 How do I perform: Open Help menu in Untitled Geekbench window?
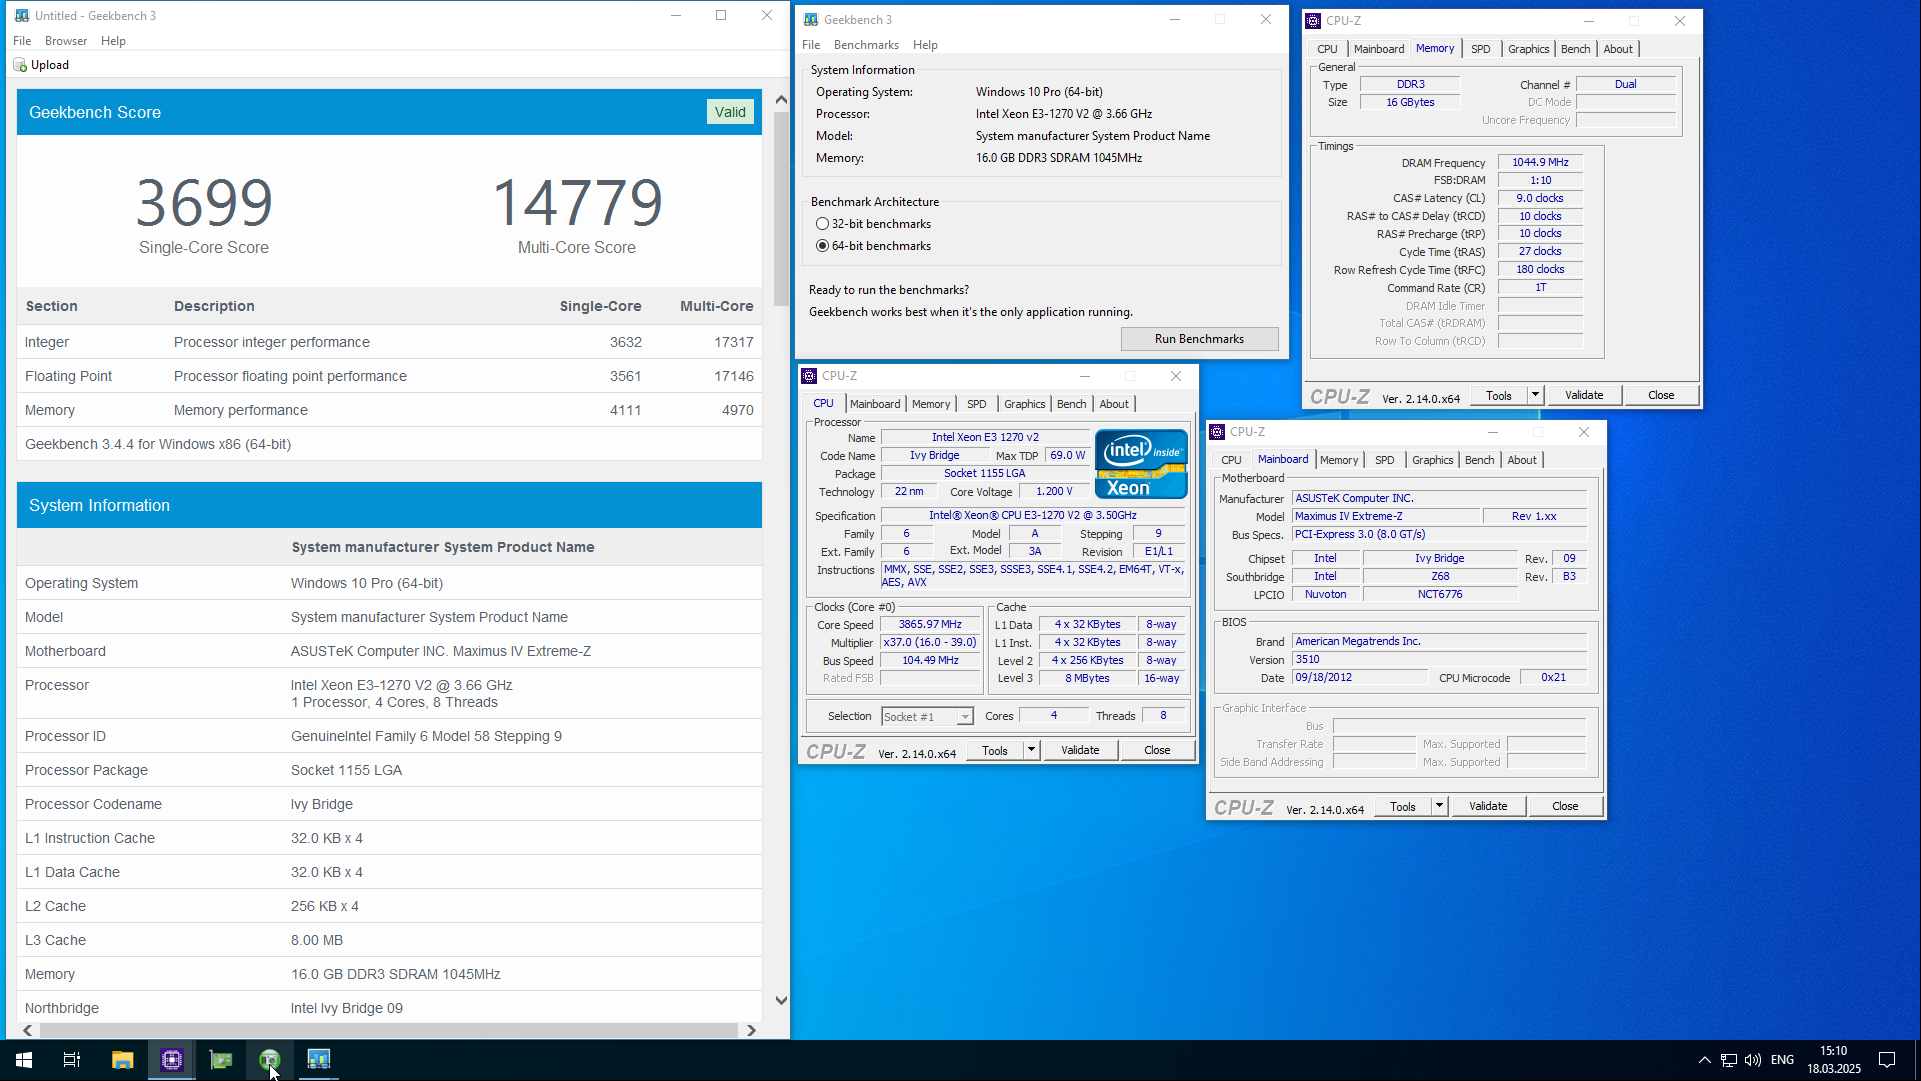[x=113, y=41]
